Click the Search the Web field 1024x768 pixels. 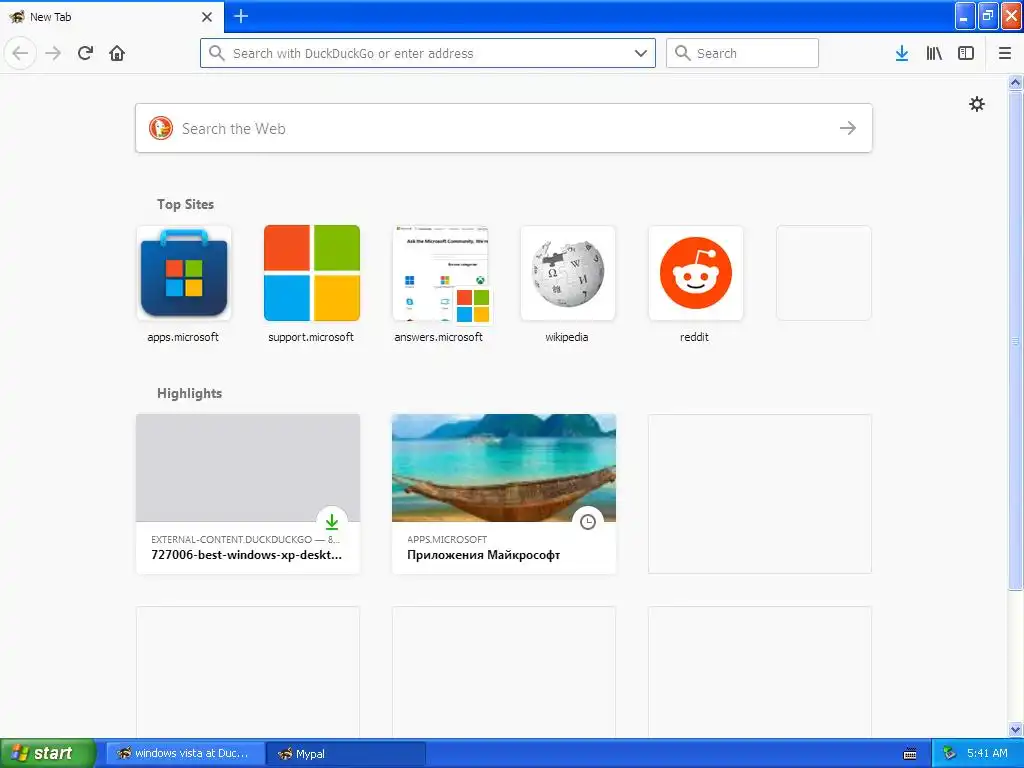click(x=504, y=128)
